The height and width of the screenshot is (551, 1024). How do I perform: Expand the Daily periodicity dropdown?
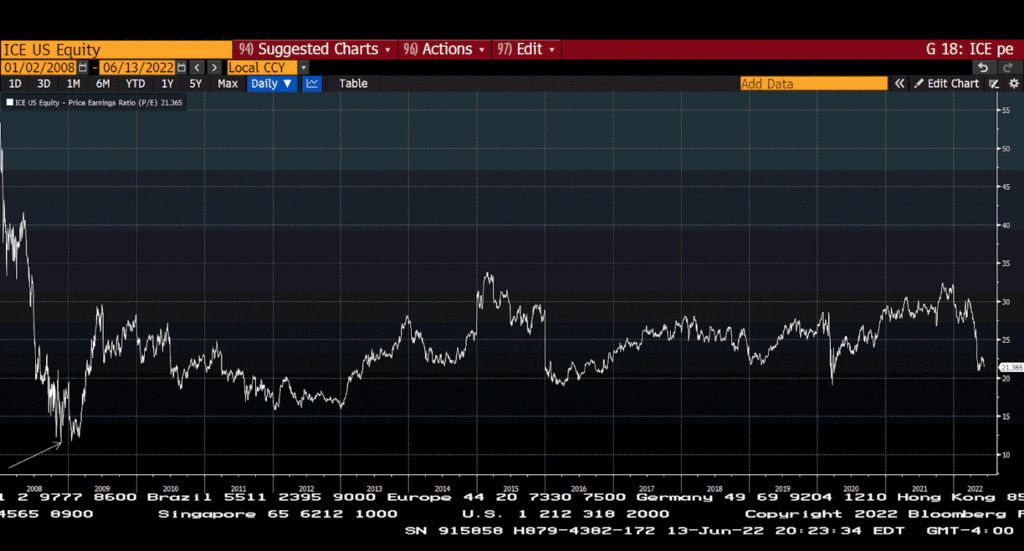(x=272, y=84)
